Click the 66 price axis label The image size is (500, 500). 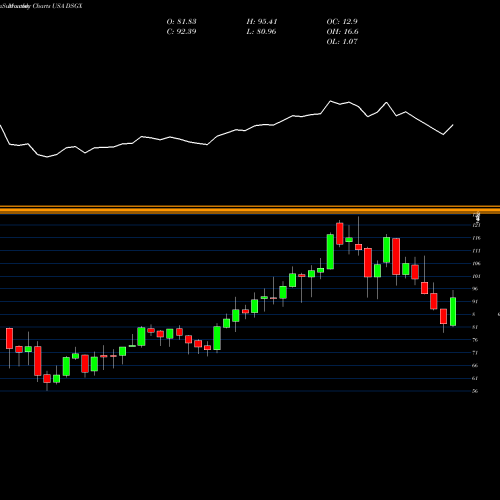point(475,366)
